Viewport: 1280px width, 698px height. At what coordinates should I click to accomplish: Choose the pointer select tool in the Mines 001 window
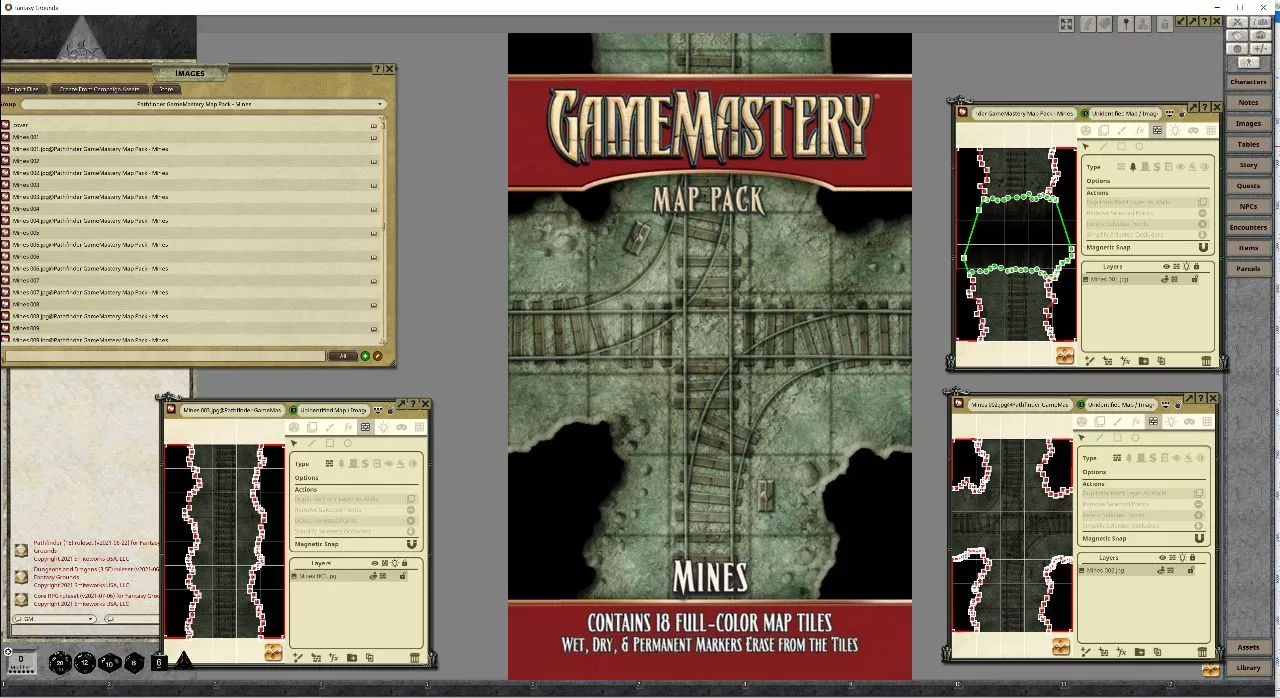1085,147
